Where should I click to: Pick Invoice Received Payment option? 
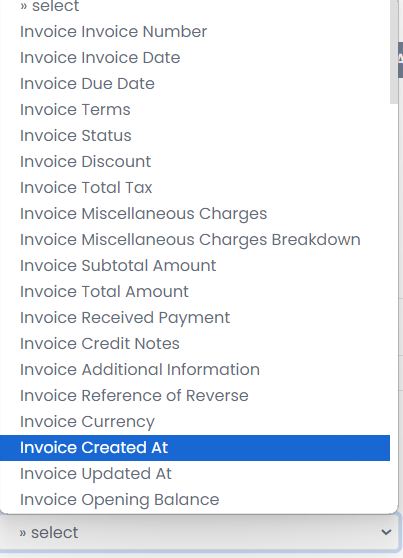195,317
